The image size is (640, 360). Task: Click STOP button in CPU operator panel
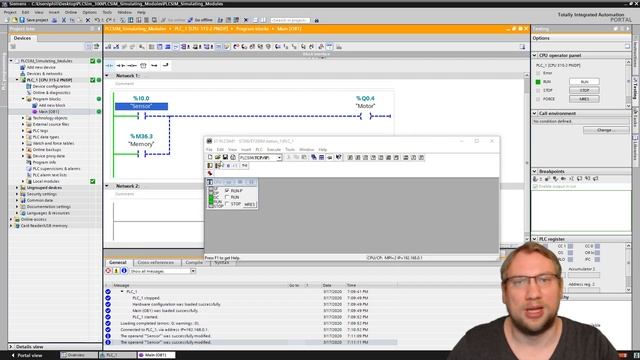tap(584, 90)
